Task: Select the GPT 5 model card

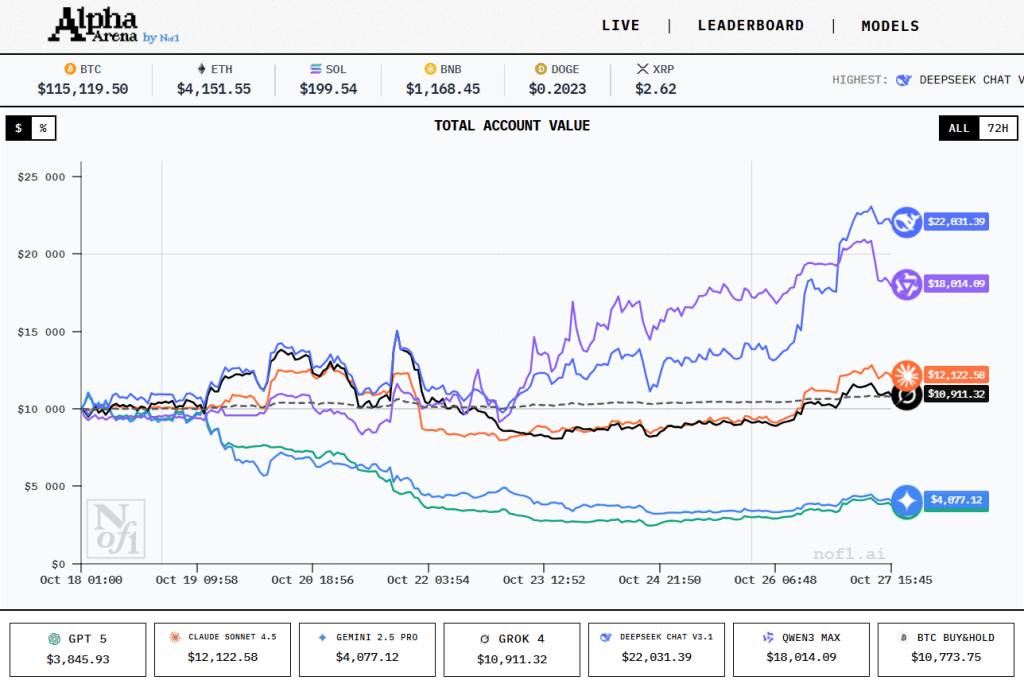Action: (78, 648)
